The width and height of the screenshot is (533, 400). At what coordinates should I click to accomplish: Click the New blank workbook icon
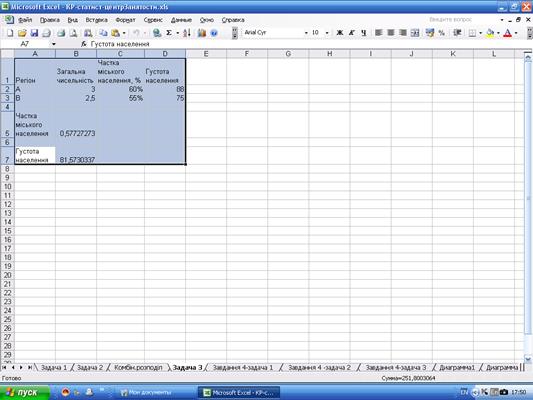point(10,33)
